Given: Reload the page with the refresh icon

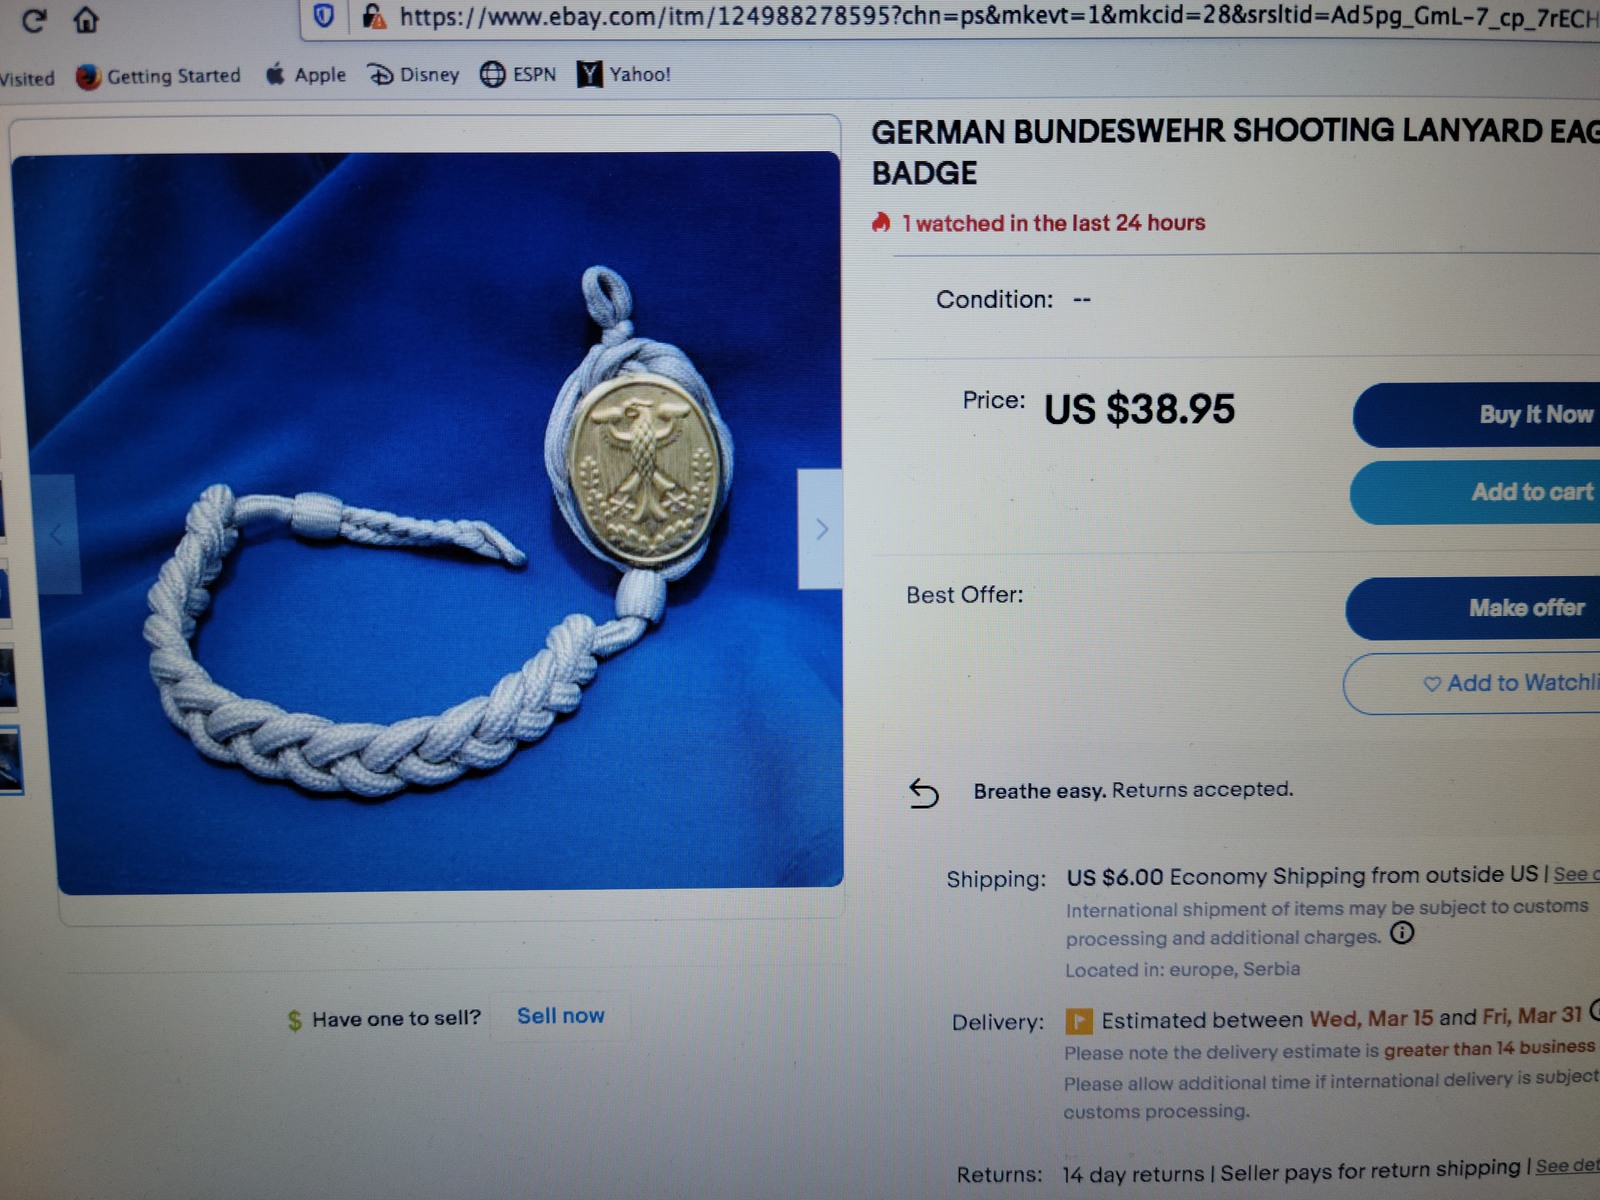Looking at the screenshot, I should [x=34, y=20].
